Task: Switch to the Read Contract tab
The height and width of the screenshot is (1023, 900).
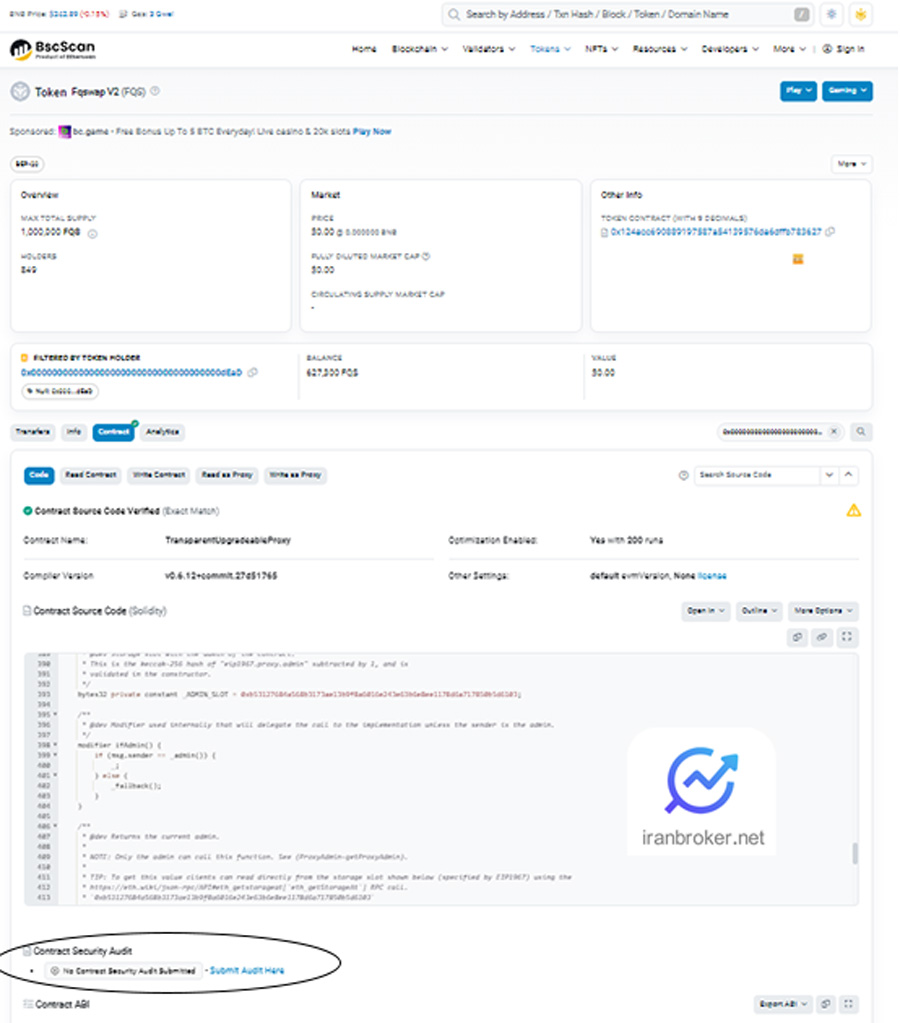Action: click(x=91, y=475)
